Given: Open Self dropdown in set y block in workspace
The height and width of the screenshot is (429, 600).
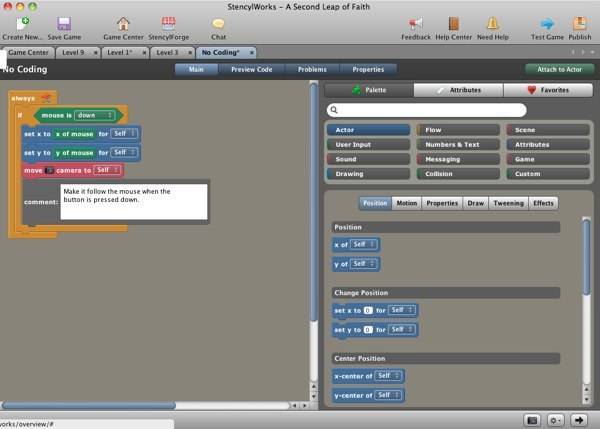Looking at the screenshot, I should point(124,152).
